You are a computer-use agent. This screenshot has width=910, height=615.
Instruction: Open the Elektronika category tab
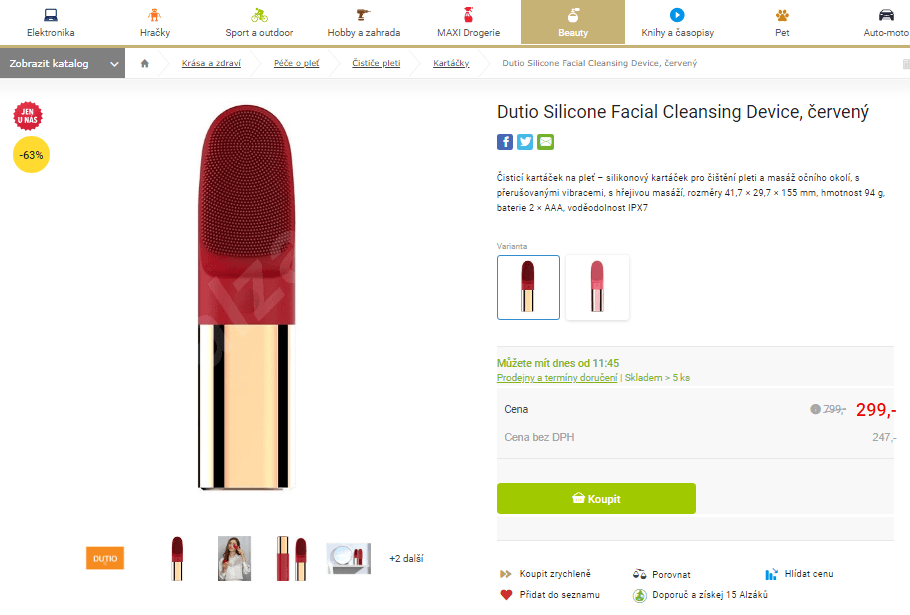pyautogui.click(x=50, y=22)
